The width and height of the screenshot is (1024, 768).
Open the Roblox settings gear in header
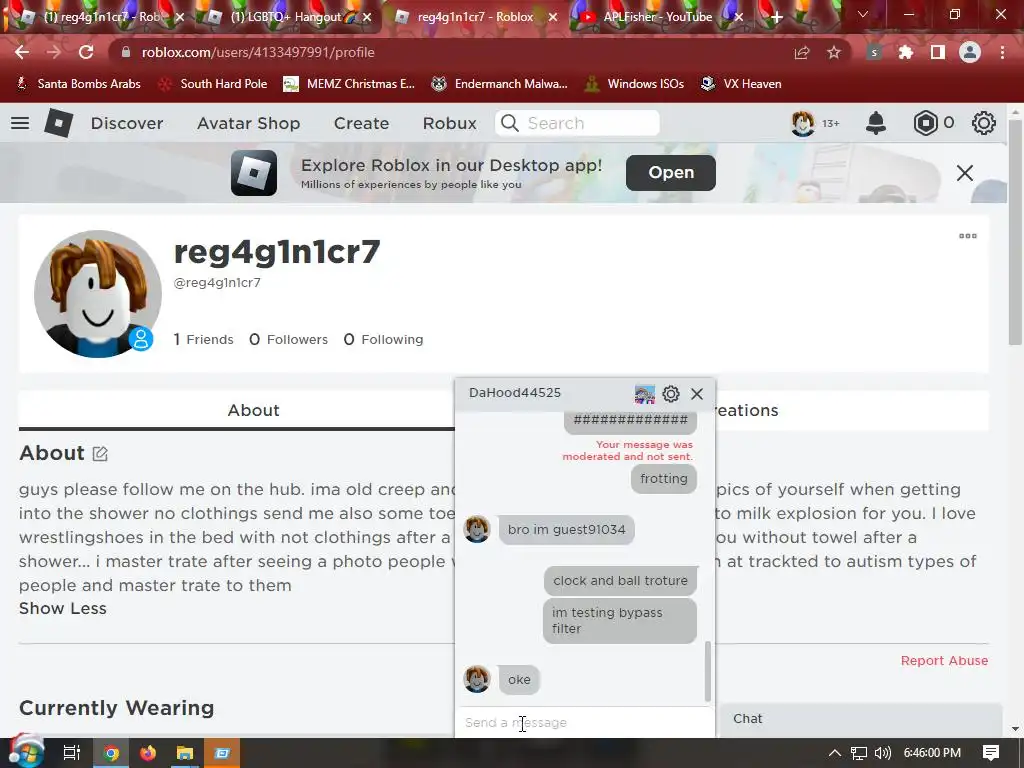984,123
